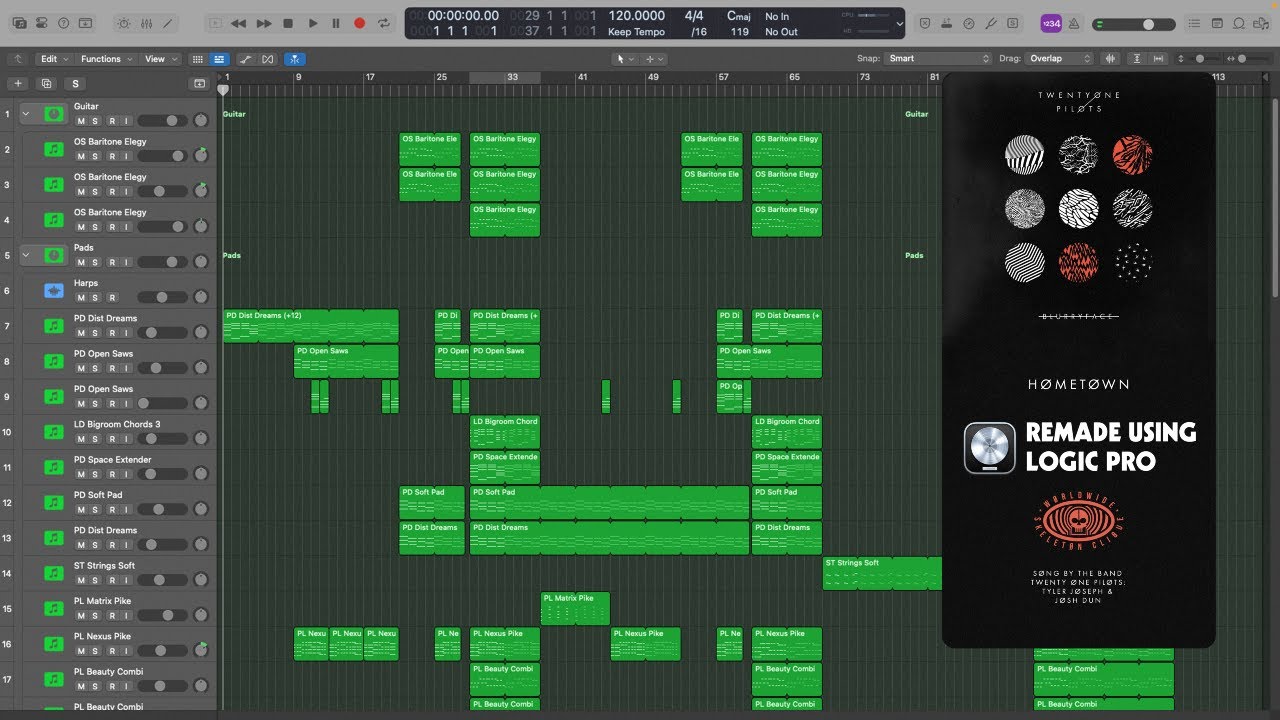The width and height of the screenshot is (1280, 720).
Task: Open the Library panel icon
Action: coord(20,23)
